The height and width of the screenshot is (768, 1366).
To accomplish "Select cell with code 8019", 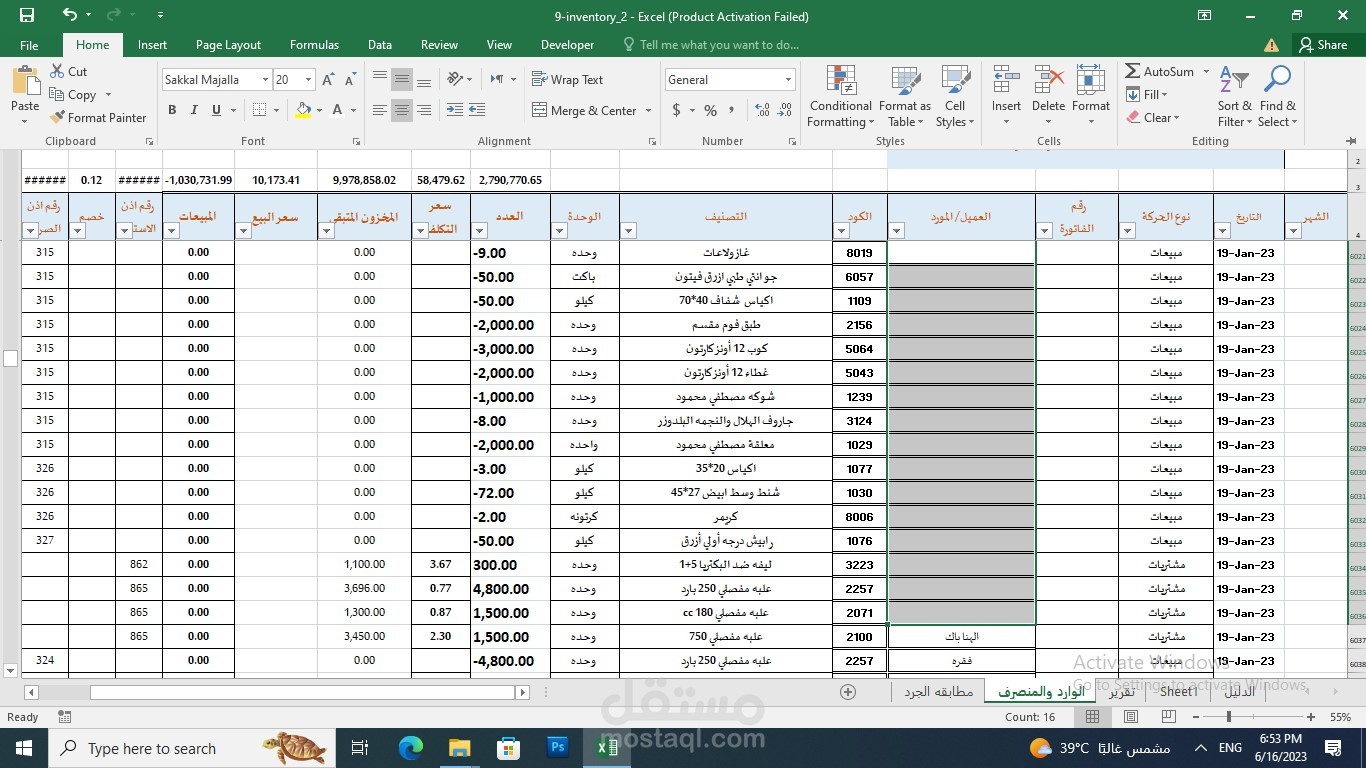I will point(859,253).
